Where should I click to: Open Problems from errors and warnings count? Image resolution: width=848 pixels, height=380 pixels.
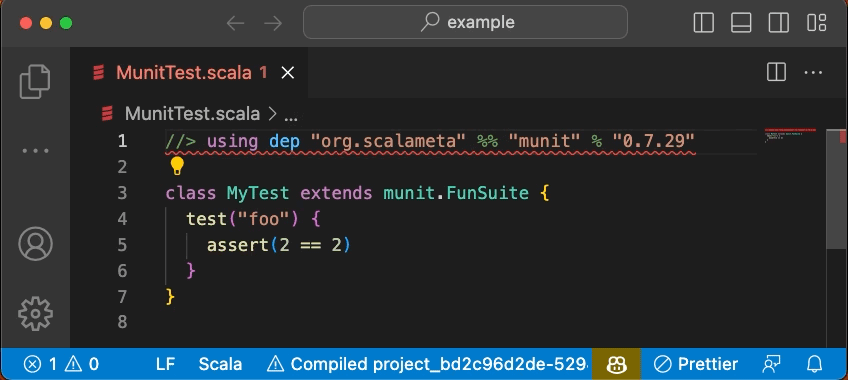click(x=61, y=364)
